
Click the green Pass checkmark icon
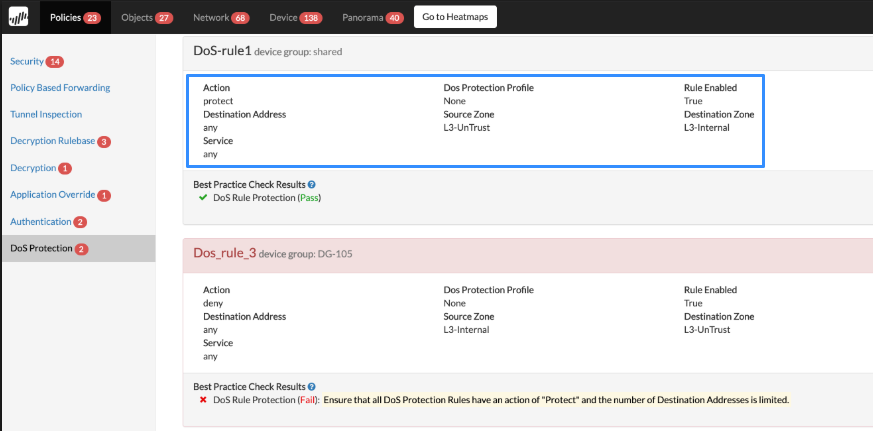203,198
